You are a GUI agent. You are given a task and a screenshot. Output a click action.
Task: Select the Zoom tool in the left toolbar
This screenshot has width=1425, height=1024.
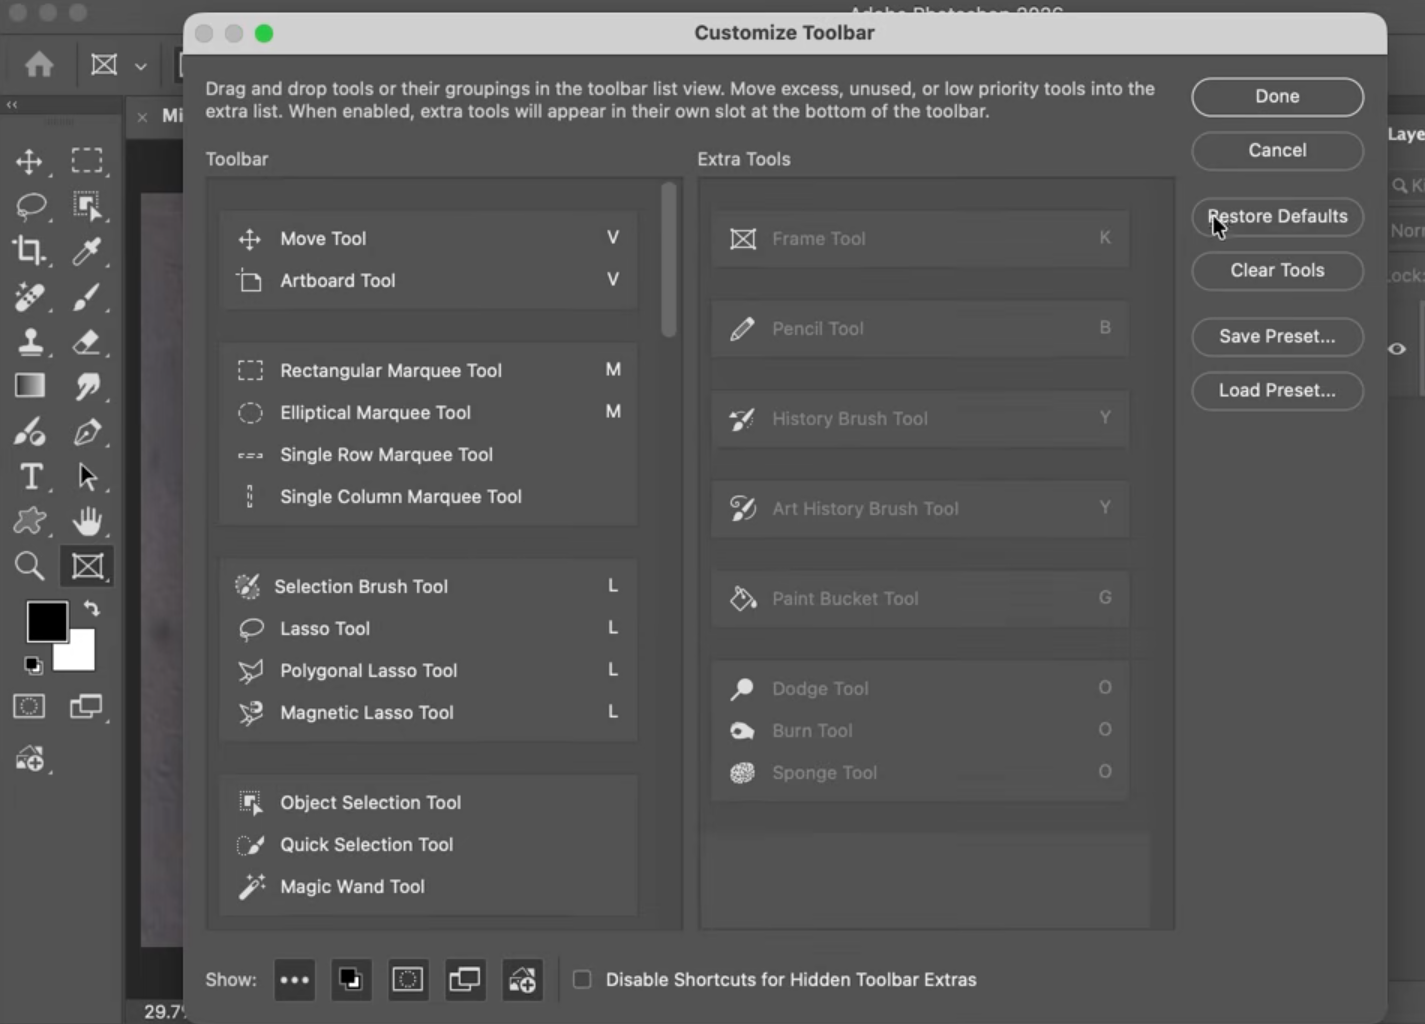pyautogui.click(x=29, y=566)
